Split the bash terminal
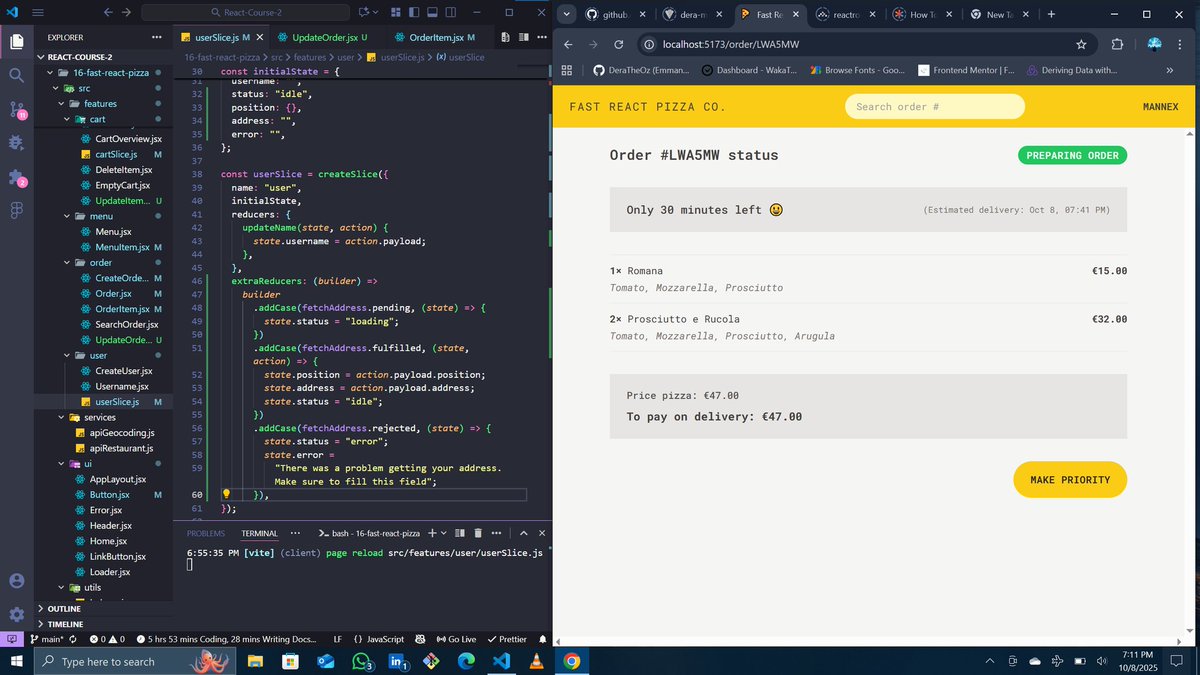 pyautogui.click(x=460, y=533)
